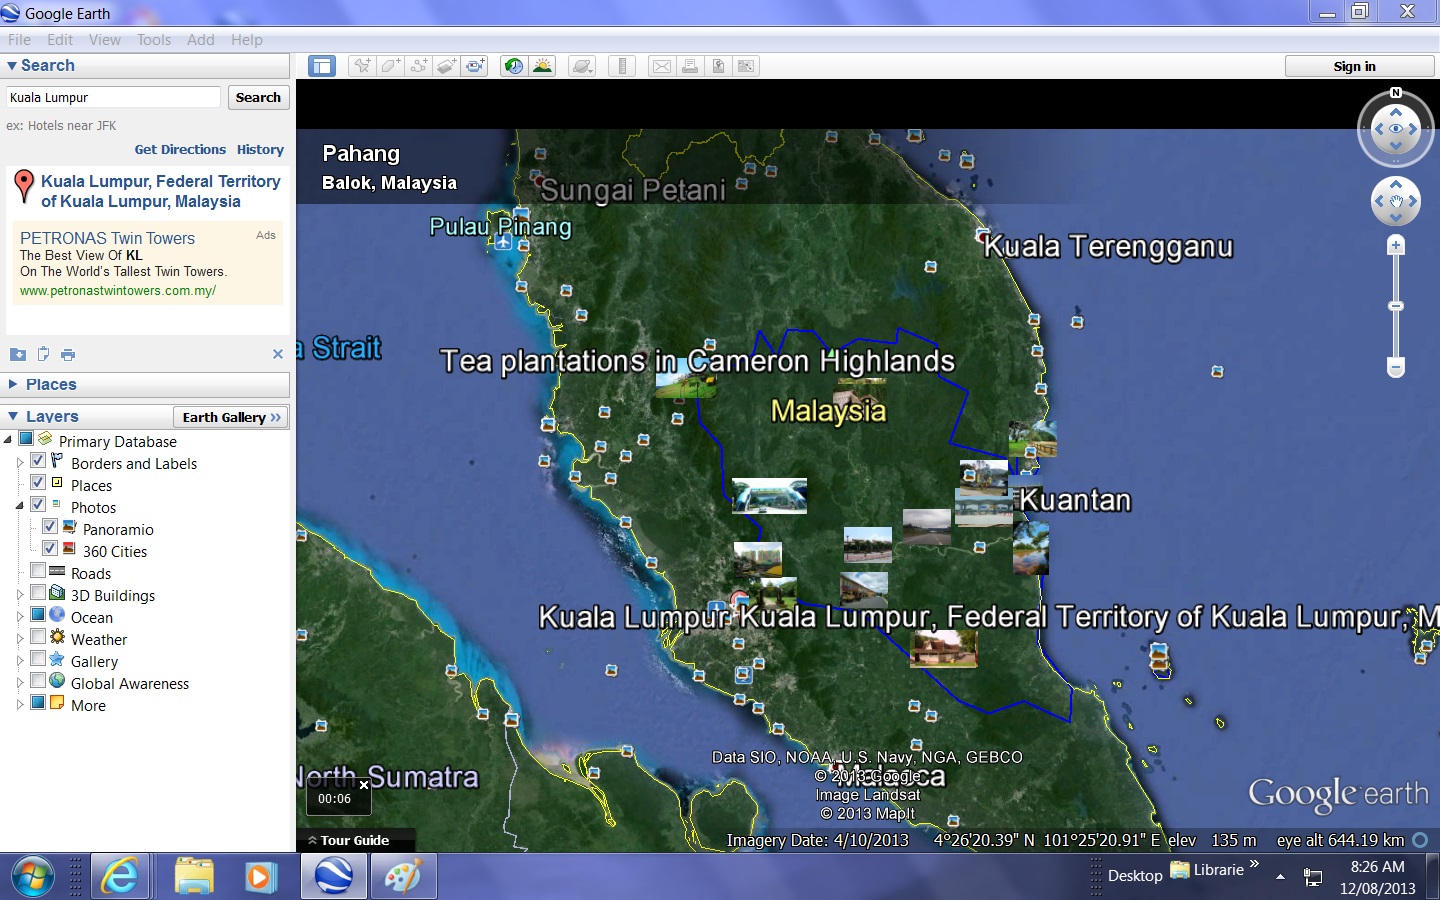The image size is (1440, 900).
Task: Click the Add Placemark pushpin icon
Action: (362, 66)
